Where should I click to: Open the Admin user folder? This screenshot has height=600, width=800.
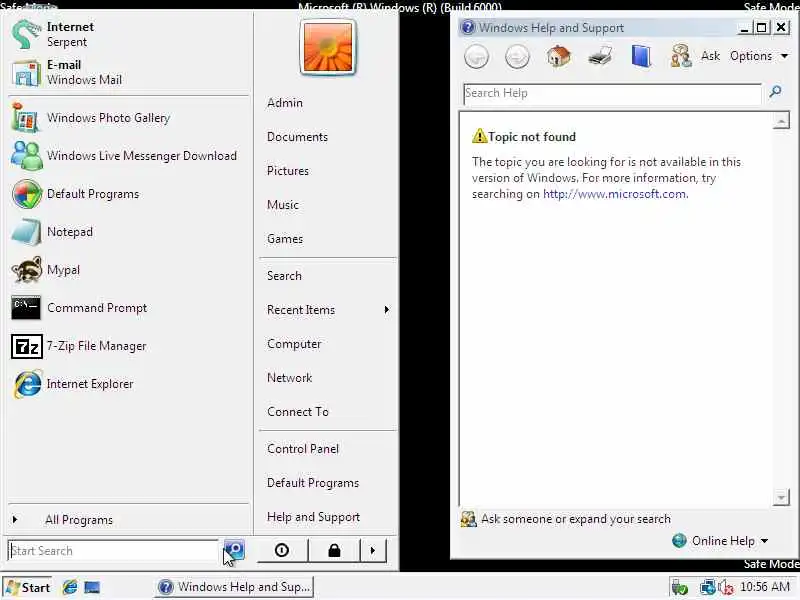(285, 103)
